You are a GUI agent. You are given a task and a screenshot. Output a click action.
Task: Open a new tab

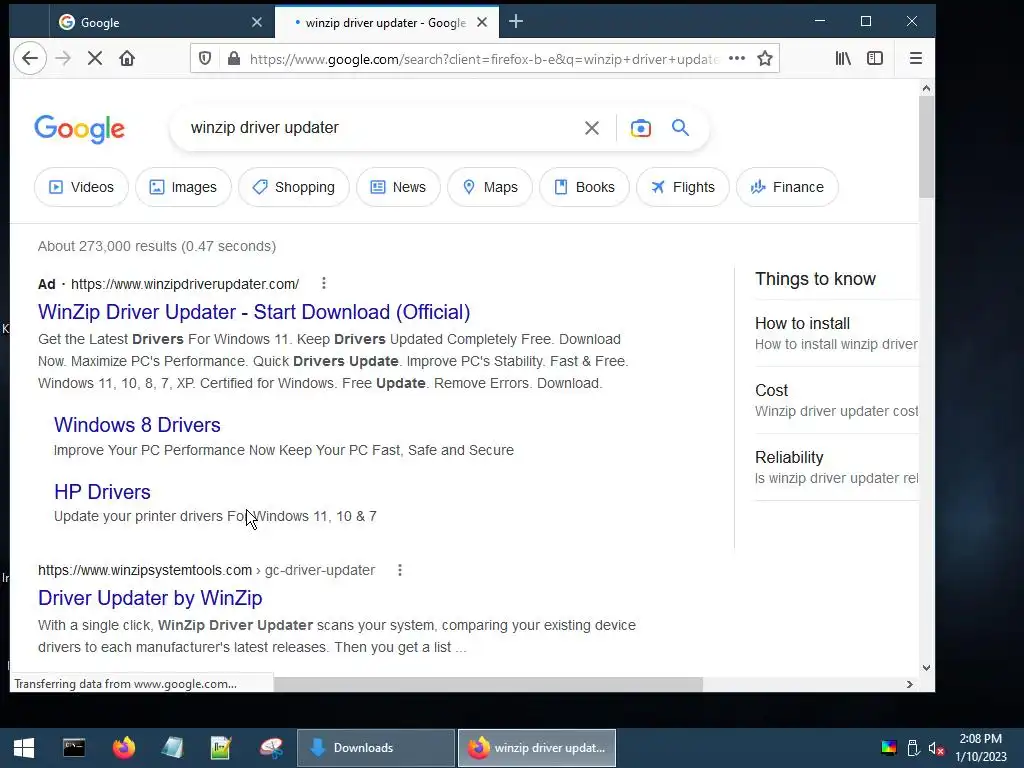click(x=516, y=22)
